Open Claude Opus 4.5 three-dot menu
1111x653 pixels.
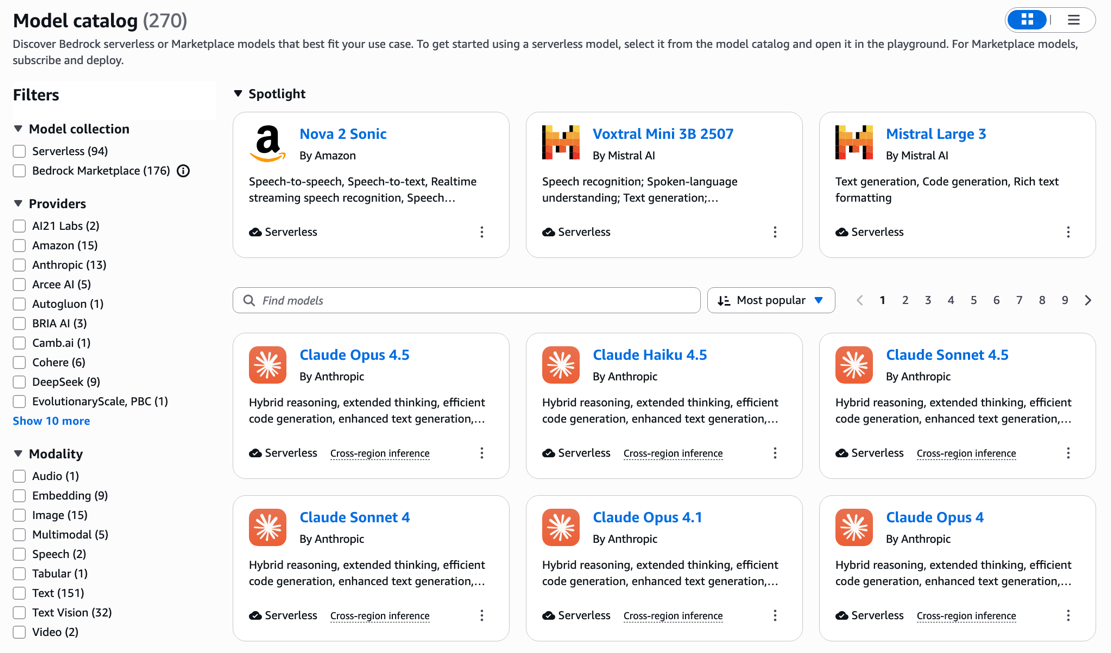482,453
